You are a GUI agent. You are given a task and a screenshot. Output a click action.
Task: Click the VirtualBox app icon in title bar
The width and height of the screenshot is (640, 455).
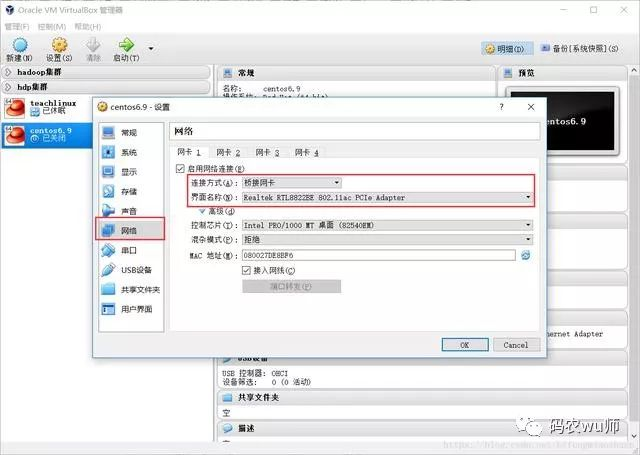coord(10,10)
